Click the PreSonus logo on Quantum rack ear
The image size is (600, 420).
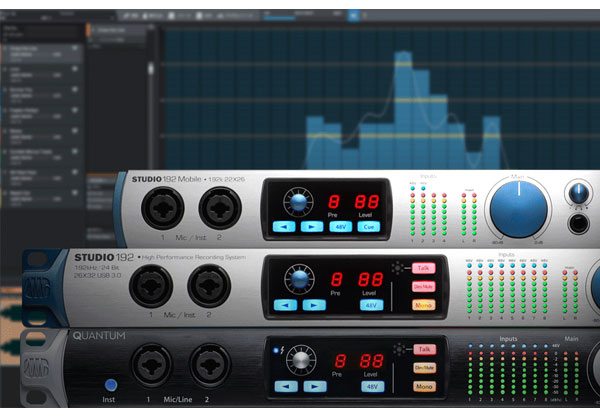point(36,368)
